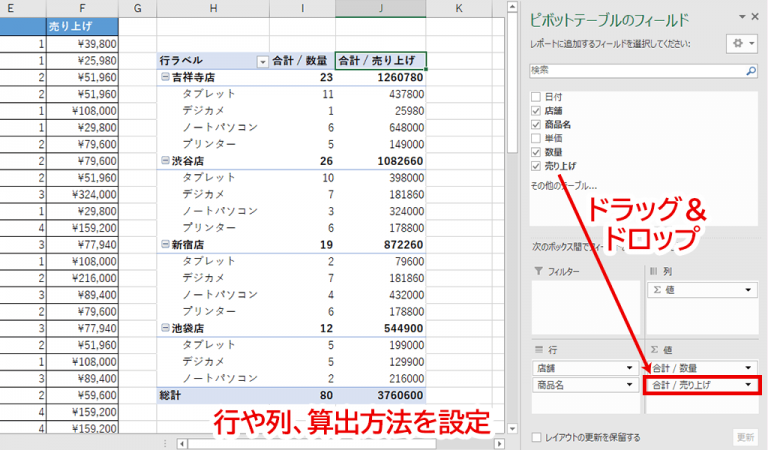Open the task pane options arrow
Screen dimensions: 768x450
[x=743, y=17]
